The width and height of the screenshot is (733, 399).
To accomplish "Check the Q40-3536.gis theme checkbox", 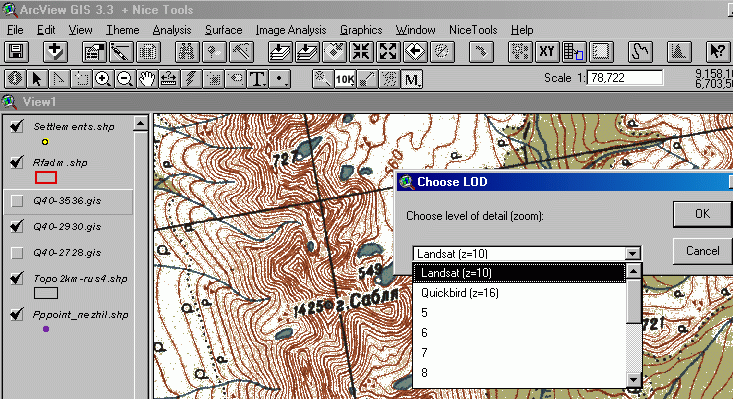I will coord(17,201).
